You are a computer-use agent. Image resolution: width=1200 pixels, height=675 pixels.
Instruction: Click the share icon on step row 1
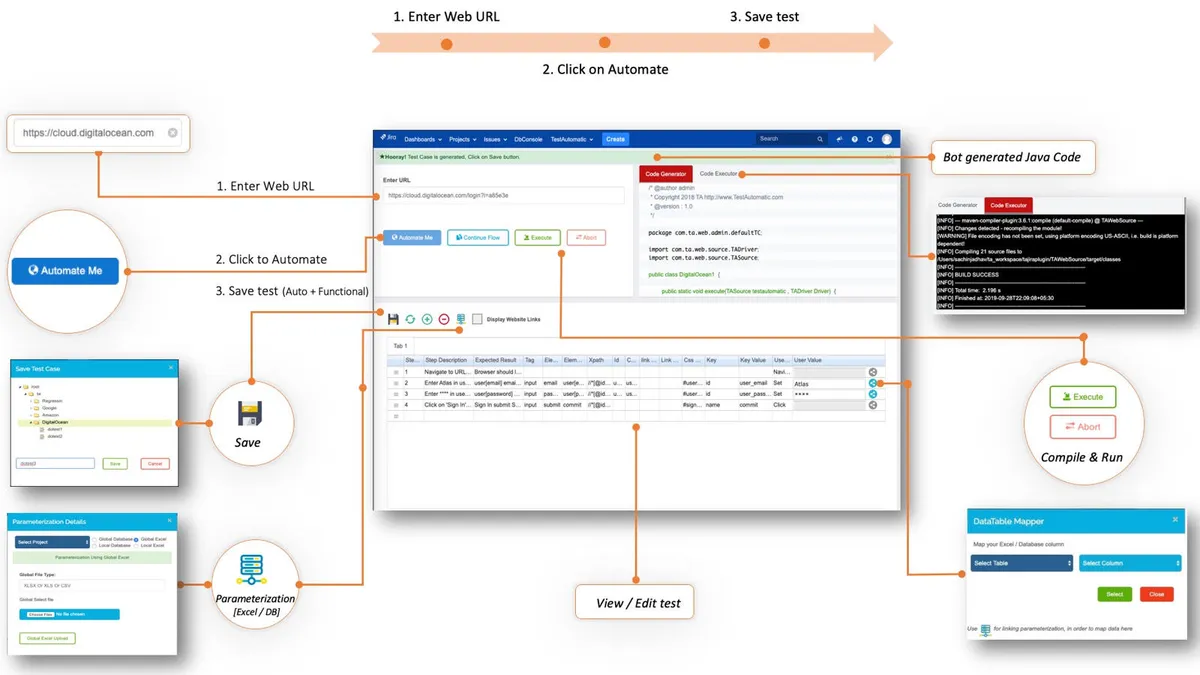point(873,371)
